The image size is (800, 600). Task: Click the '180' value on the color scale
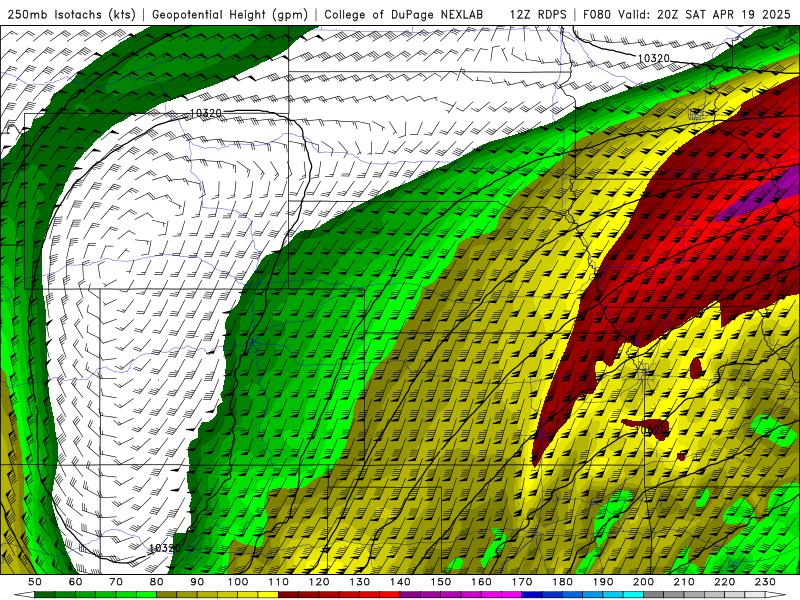click(x=563, y=582)
